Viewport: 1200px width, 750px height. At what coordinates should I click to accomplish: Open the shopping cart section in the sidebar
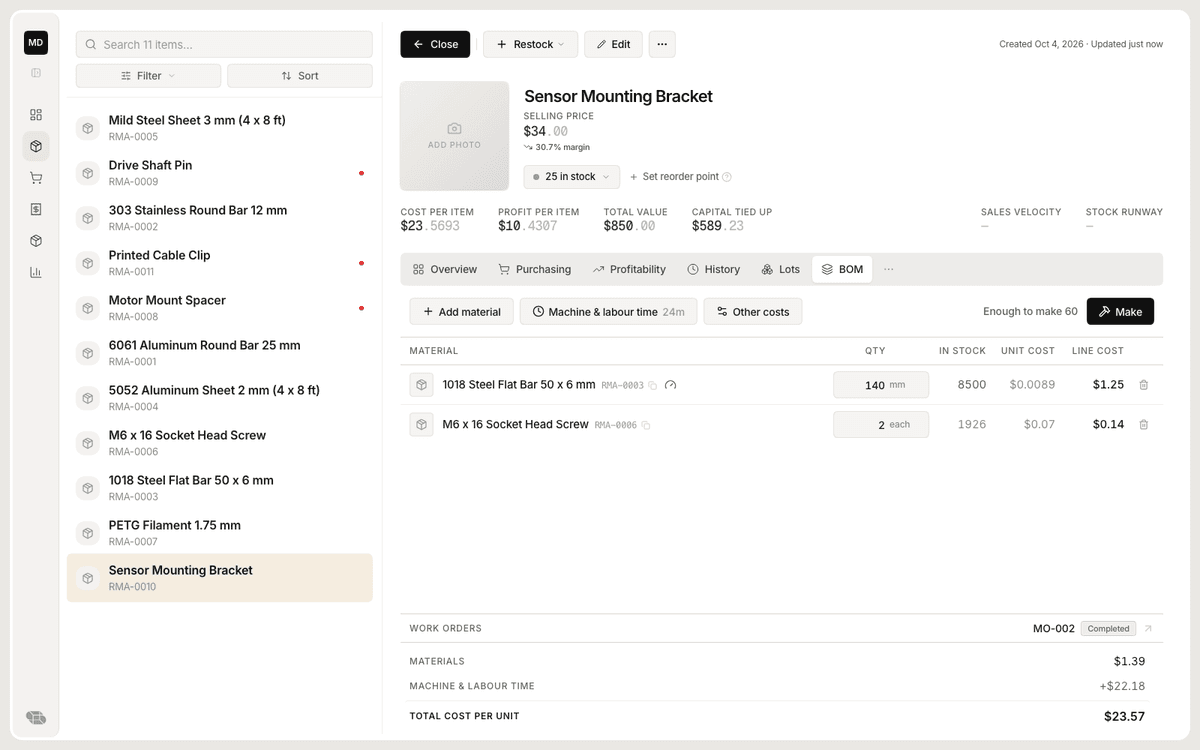pyautogui.click(x=36, y=178)
